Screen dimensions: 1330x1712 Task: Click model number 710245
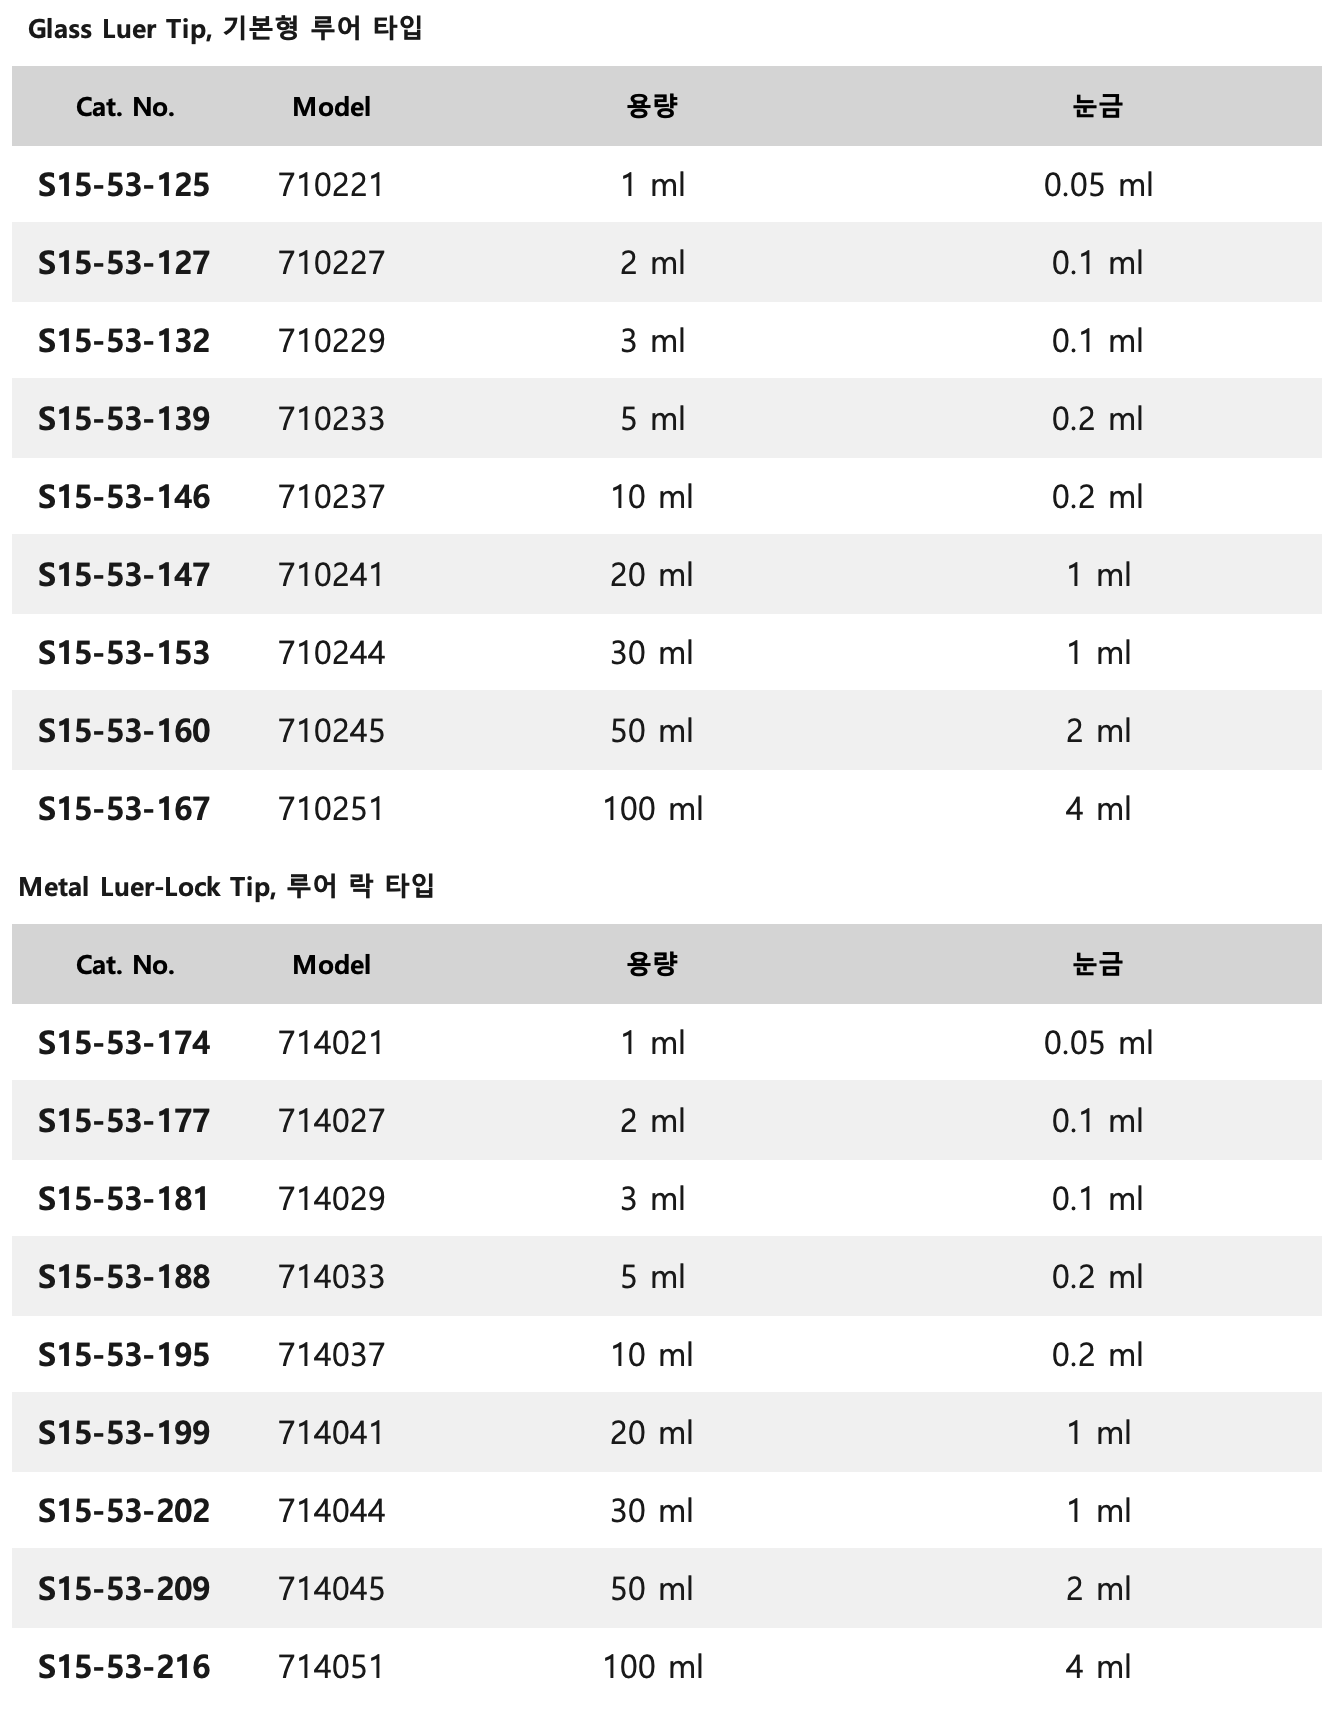331,731
